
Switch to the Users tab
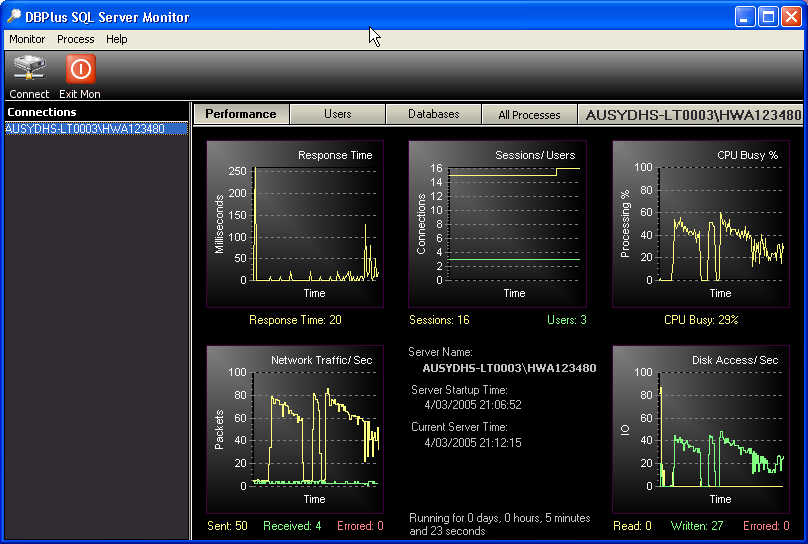click(338, 114)
